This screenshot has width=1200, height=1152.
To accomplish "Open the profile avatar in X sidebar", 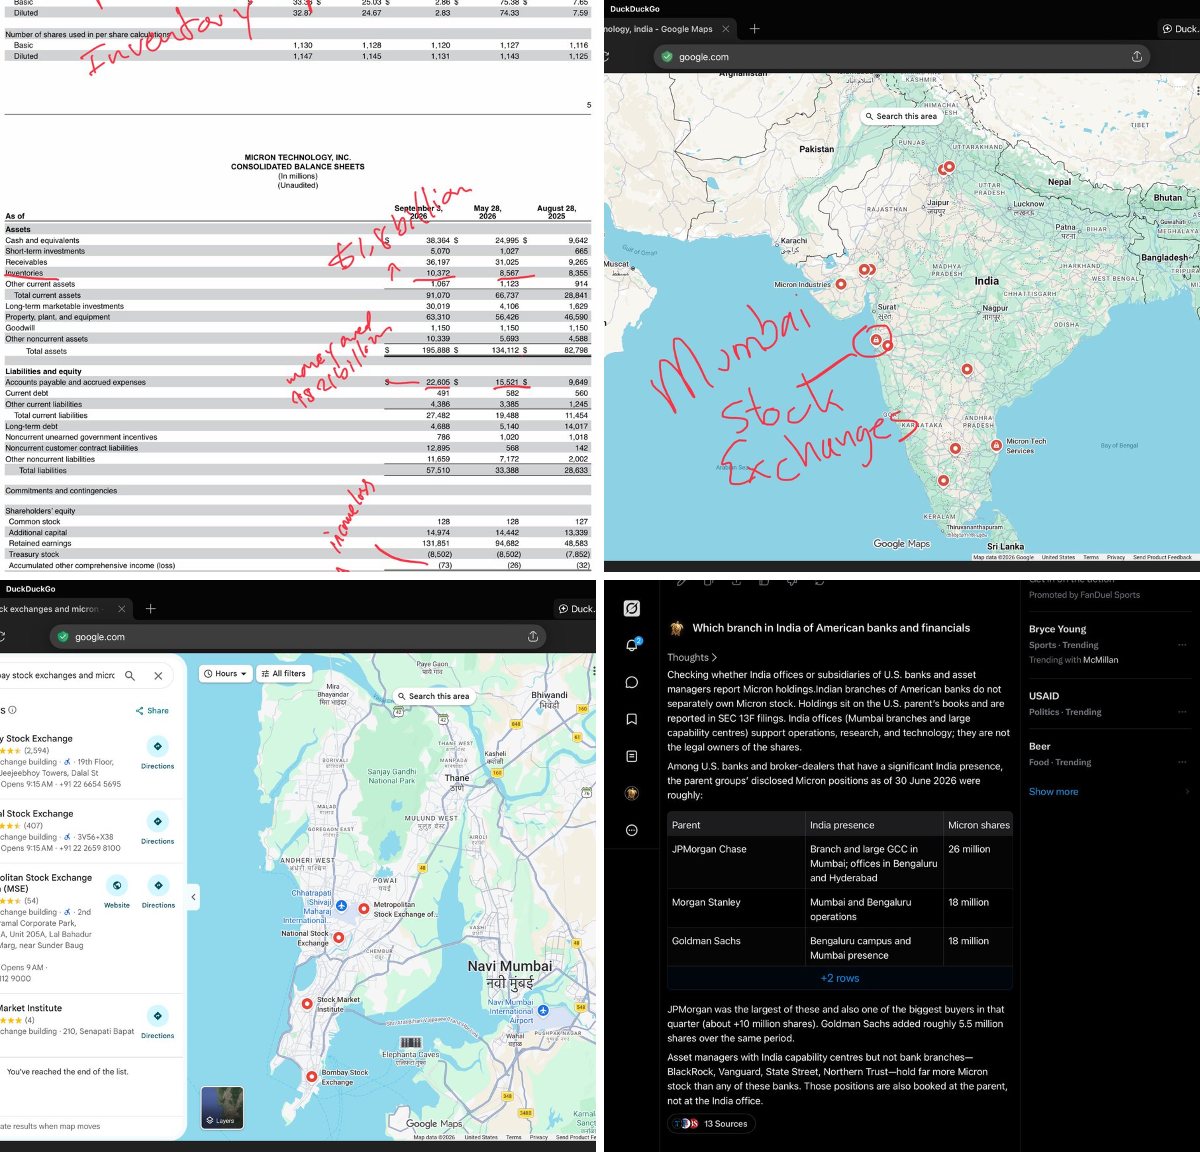I will click(632, 793).
